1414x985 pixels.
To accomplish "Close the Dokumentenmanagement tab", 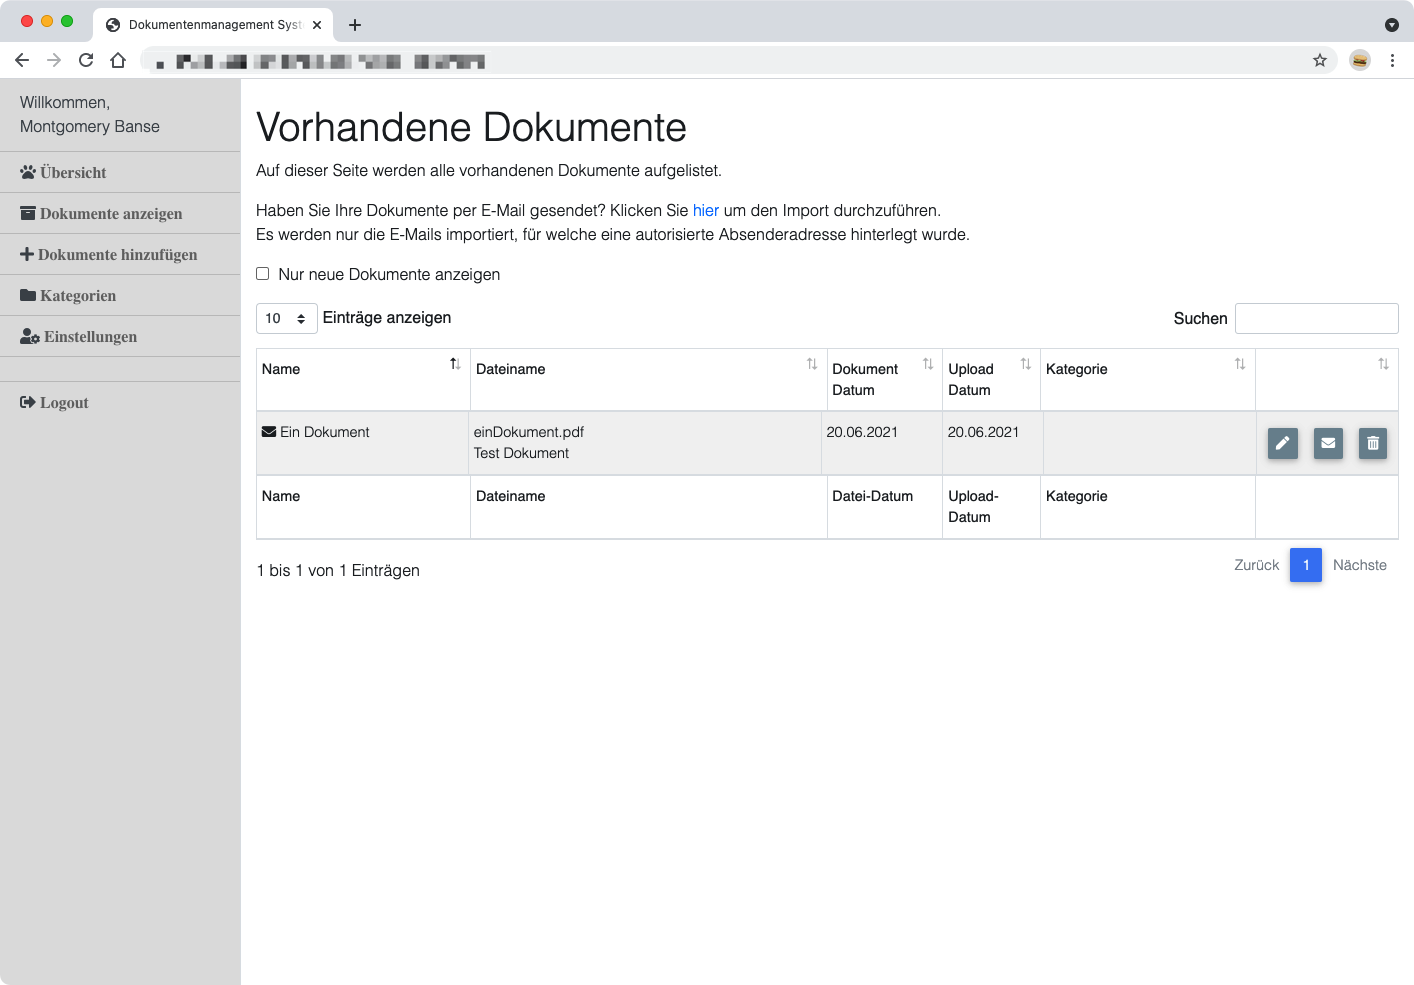I will coord(317,25).
